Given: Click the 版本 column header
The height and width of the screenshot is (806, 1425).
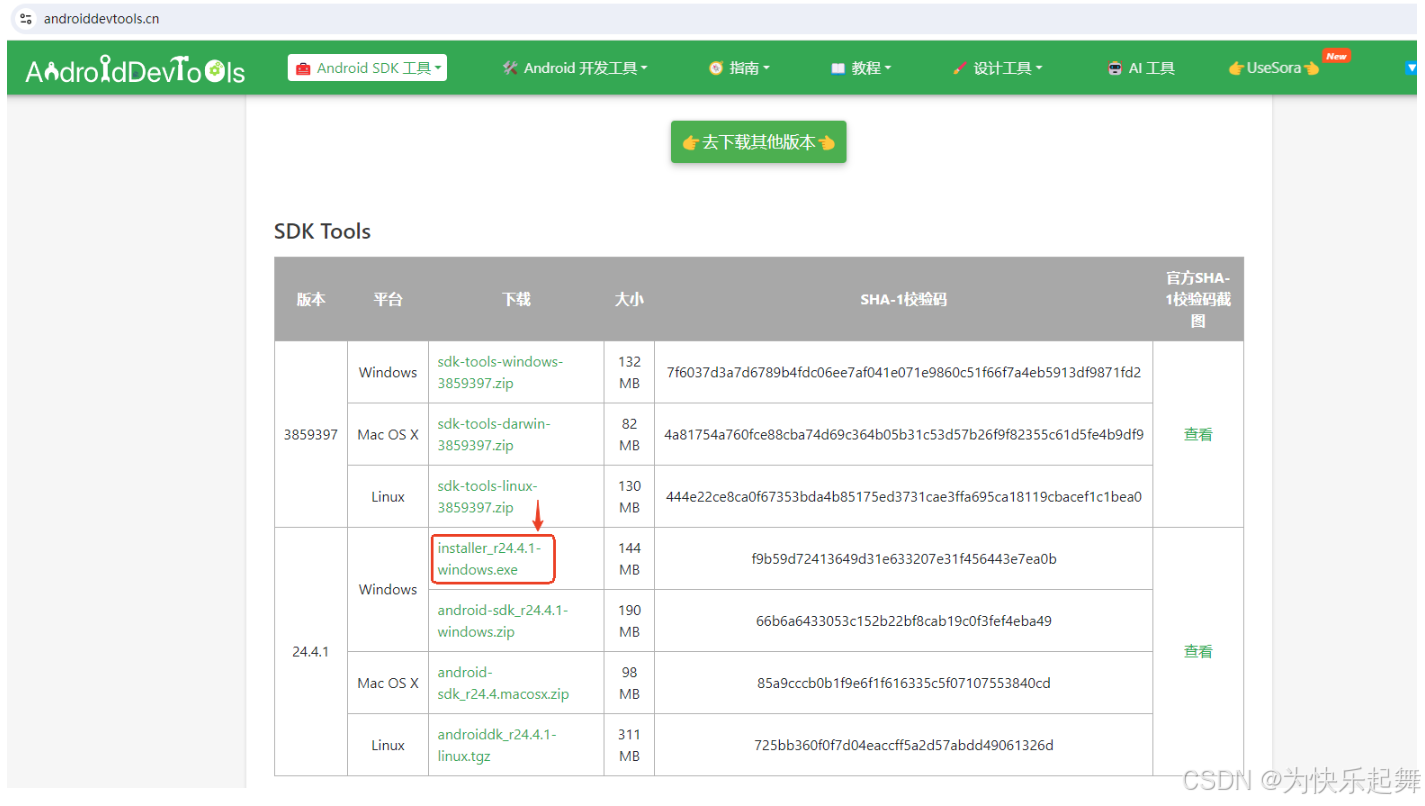Looking at the screenshot, I should [311, 299].
